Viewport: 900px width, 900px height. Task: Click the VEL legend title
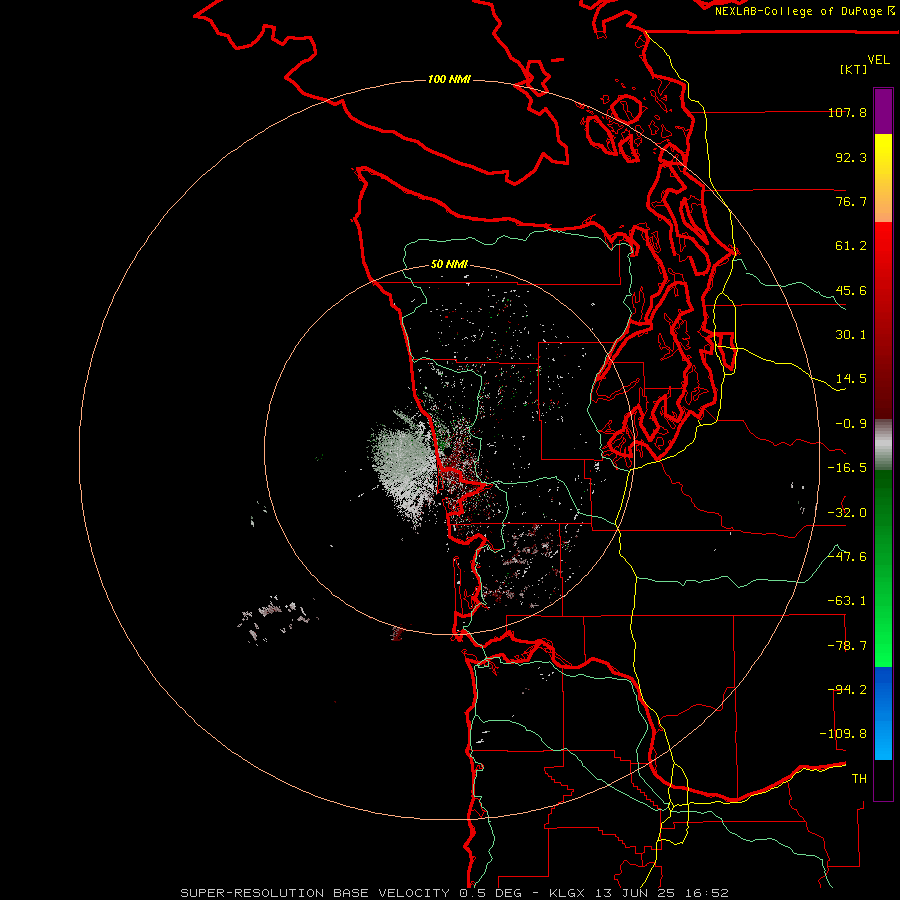tap(878, 60)
